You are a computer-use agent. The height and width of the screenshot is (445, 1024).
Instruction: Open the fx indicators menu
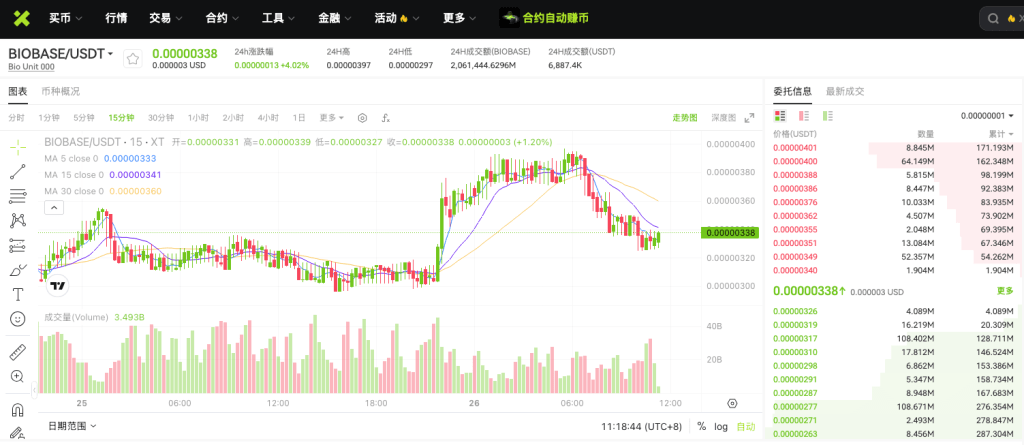(x=386, y=118)
